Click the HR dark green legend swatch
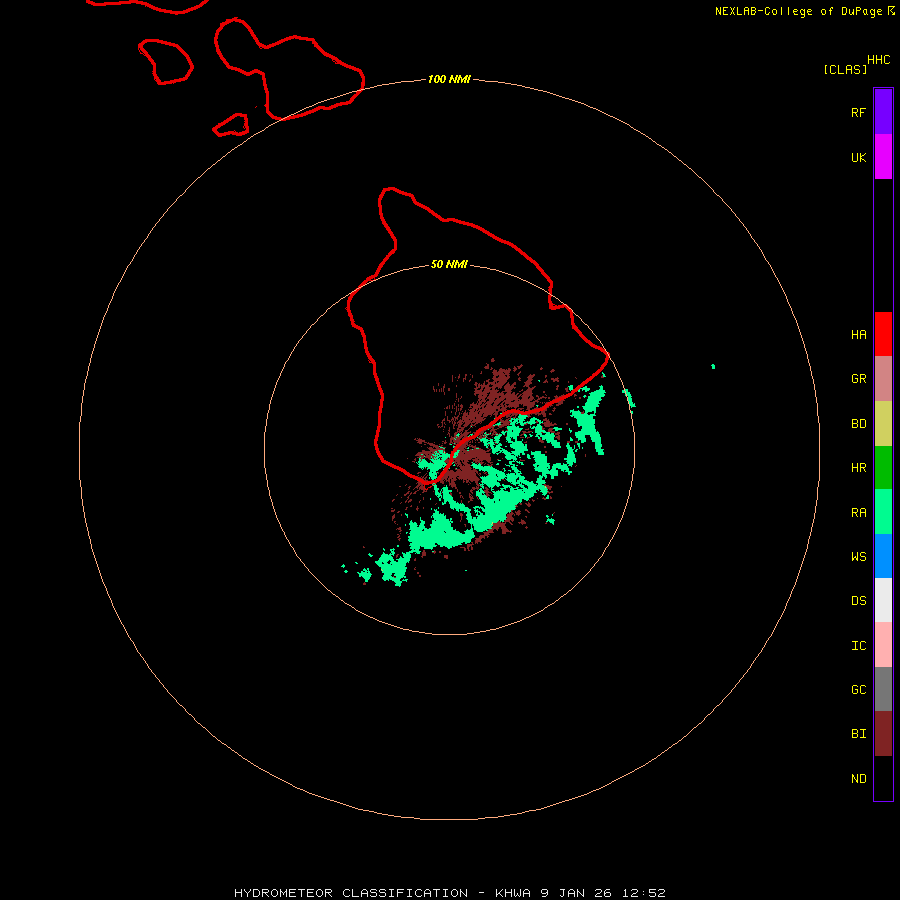Viewport: 900px width, 900px height. point(883,467)
